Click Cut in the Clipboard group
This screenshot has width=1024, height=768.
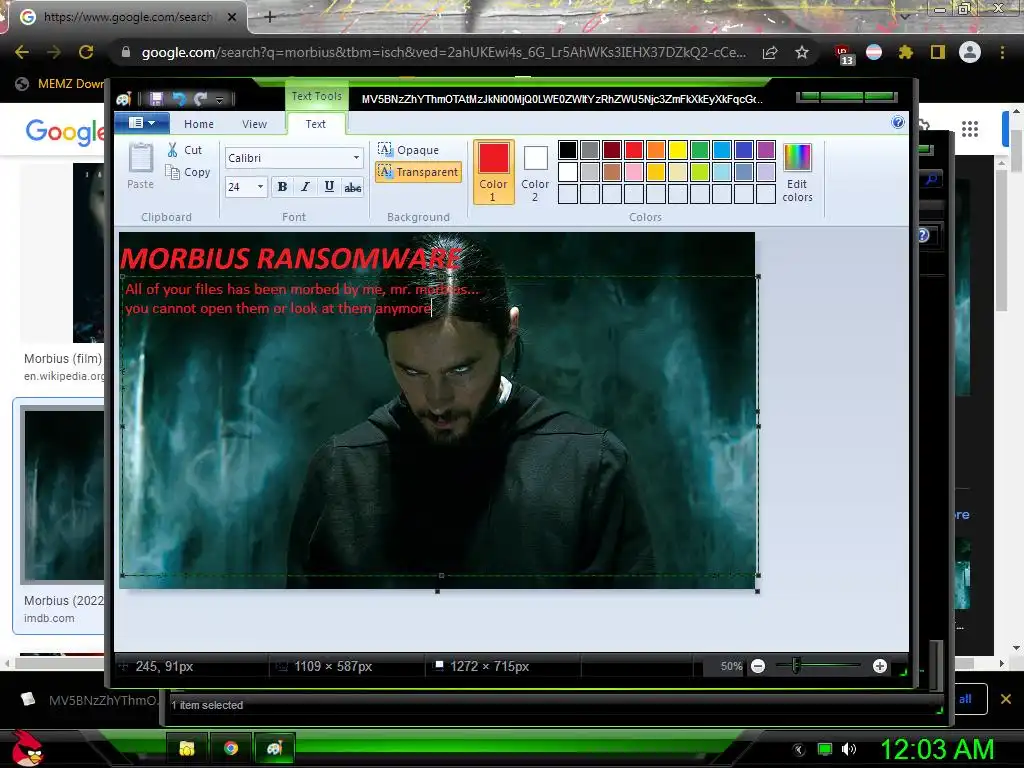pyautogui.click(x=185, y=150)
